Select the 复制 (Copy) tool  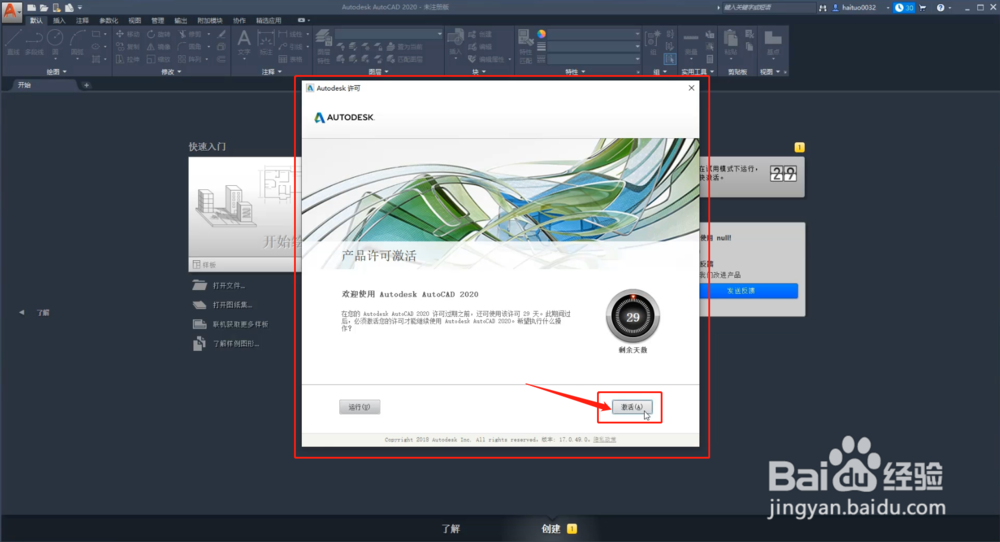click(128, 47)
